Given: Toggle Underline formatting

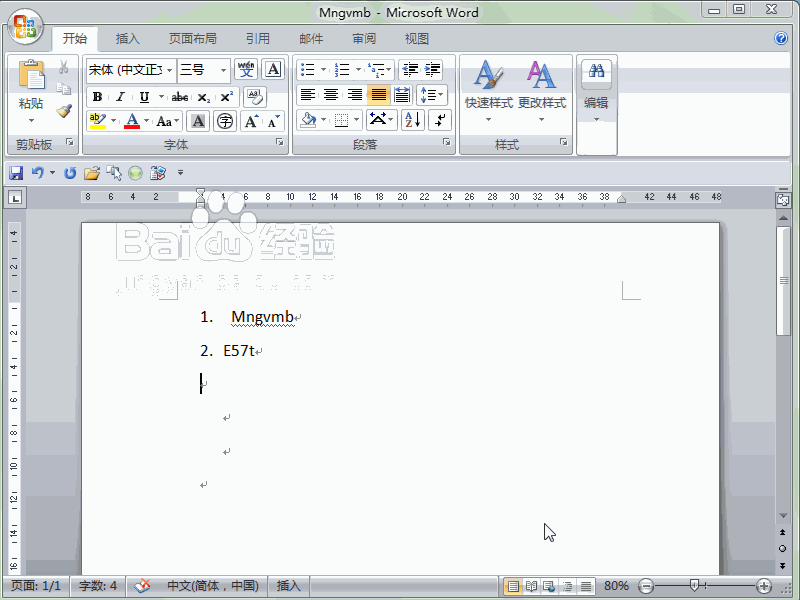Looking at the screenshot, I should [x=144, y=96].
